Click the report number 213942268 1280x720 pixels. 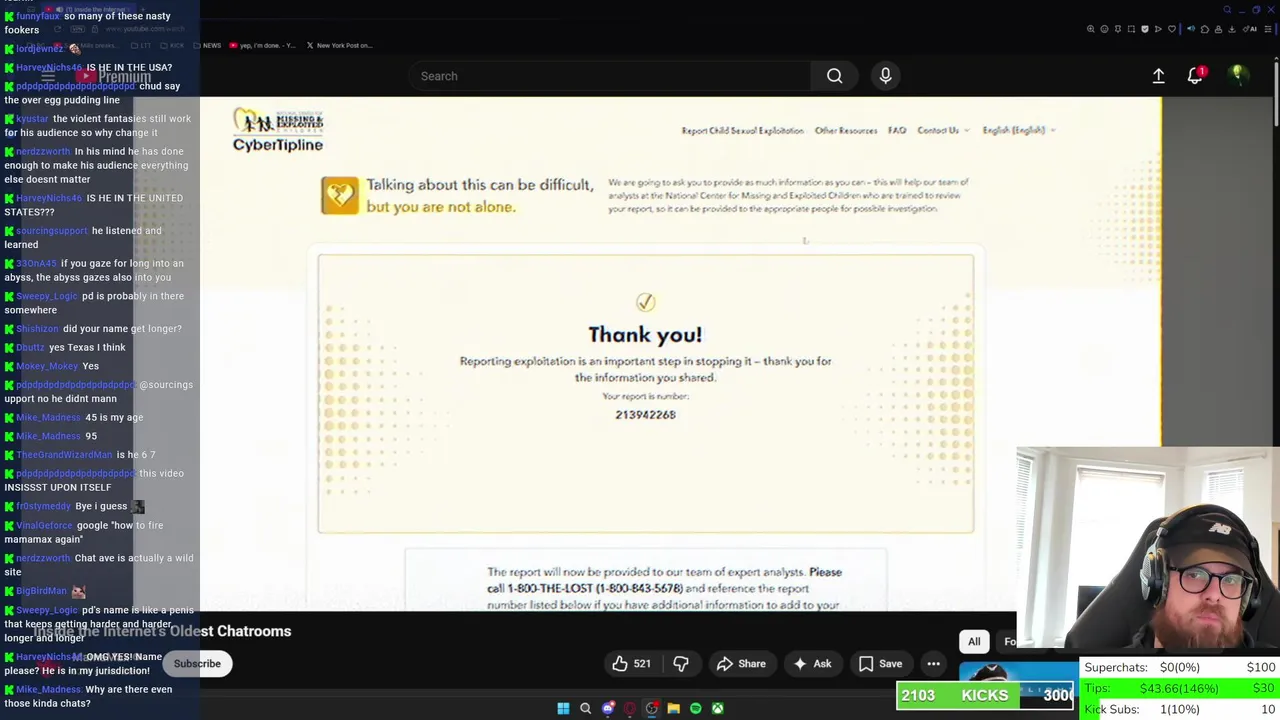(x=645, y=415)
